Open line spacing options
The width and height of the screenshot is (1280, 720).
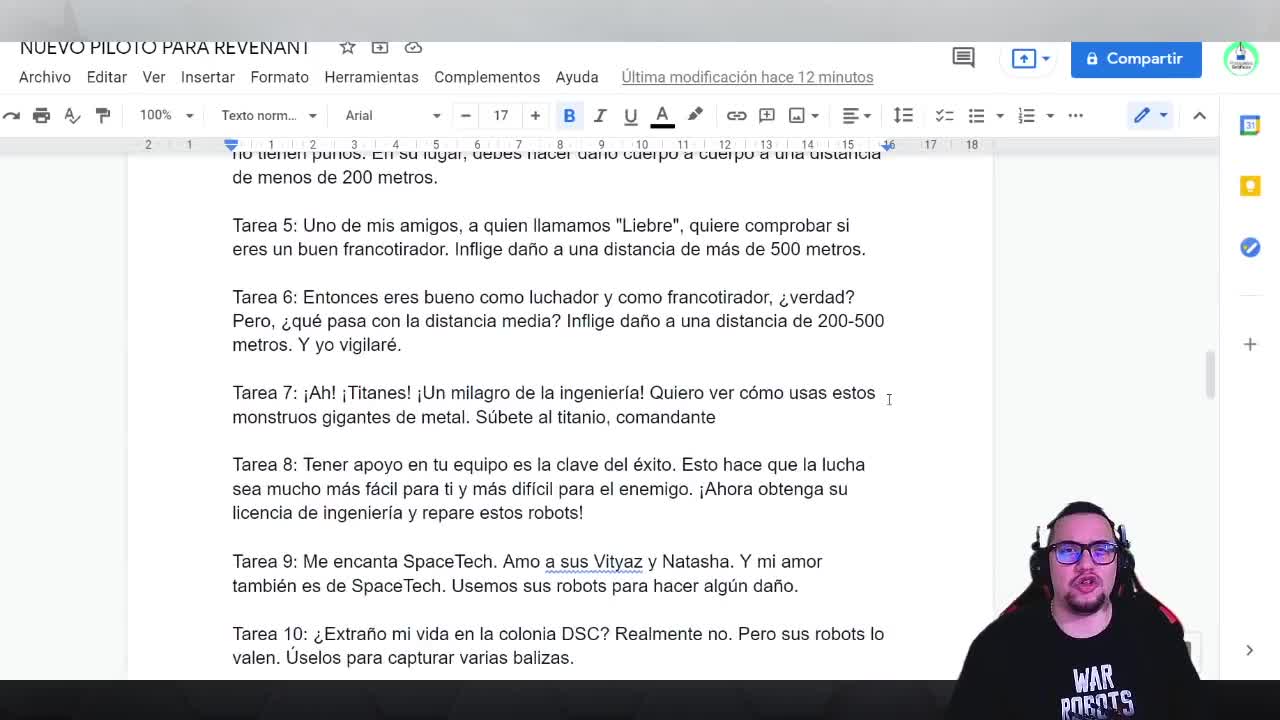point(903,116)
